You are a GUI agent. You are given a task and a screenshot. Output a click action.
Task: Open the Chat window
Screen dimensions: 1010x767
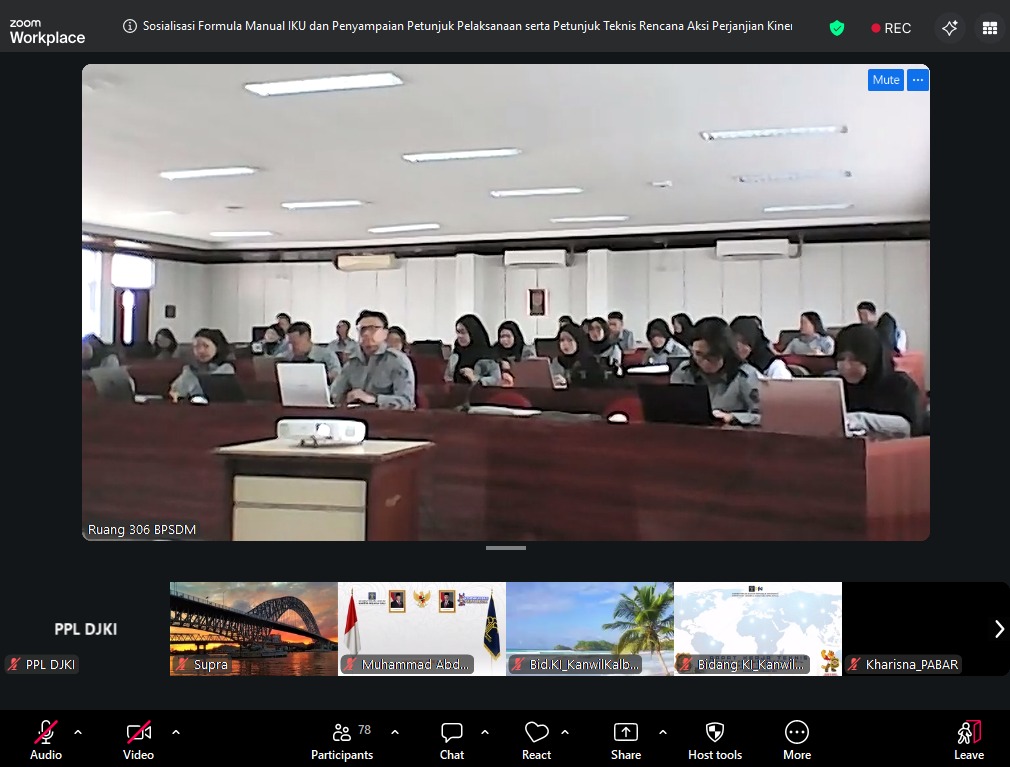452,741
